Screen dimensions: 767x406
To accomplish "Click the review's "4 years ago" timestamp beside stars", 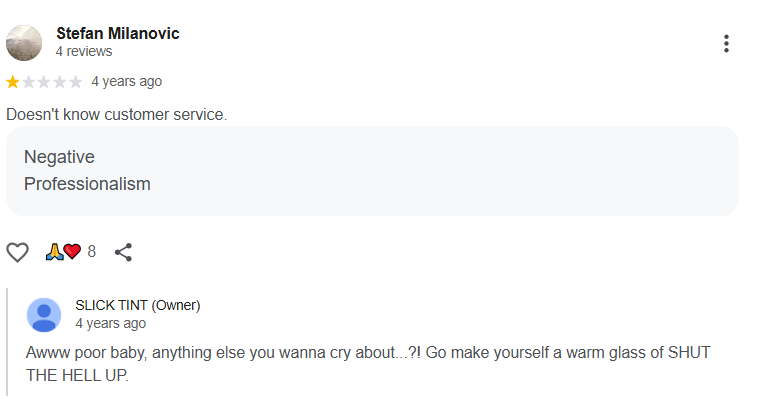I will [126, 82].
